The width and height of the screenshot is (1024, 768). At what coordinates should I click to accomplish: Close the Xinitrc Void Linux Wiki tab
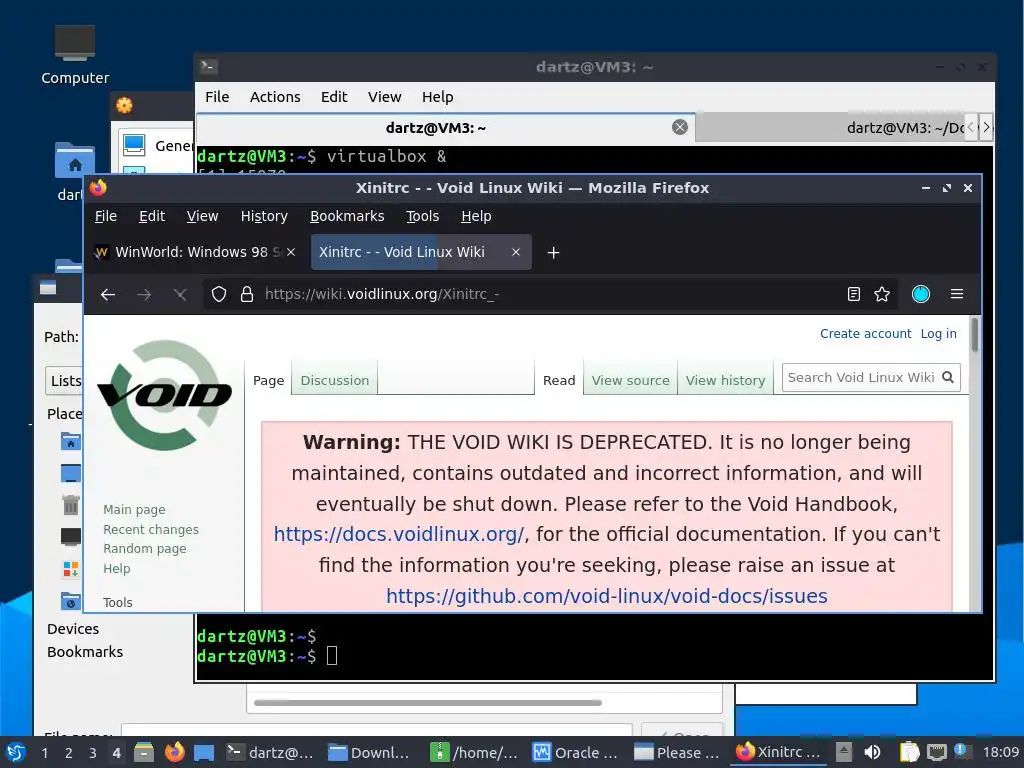tap(516, 252)
